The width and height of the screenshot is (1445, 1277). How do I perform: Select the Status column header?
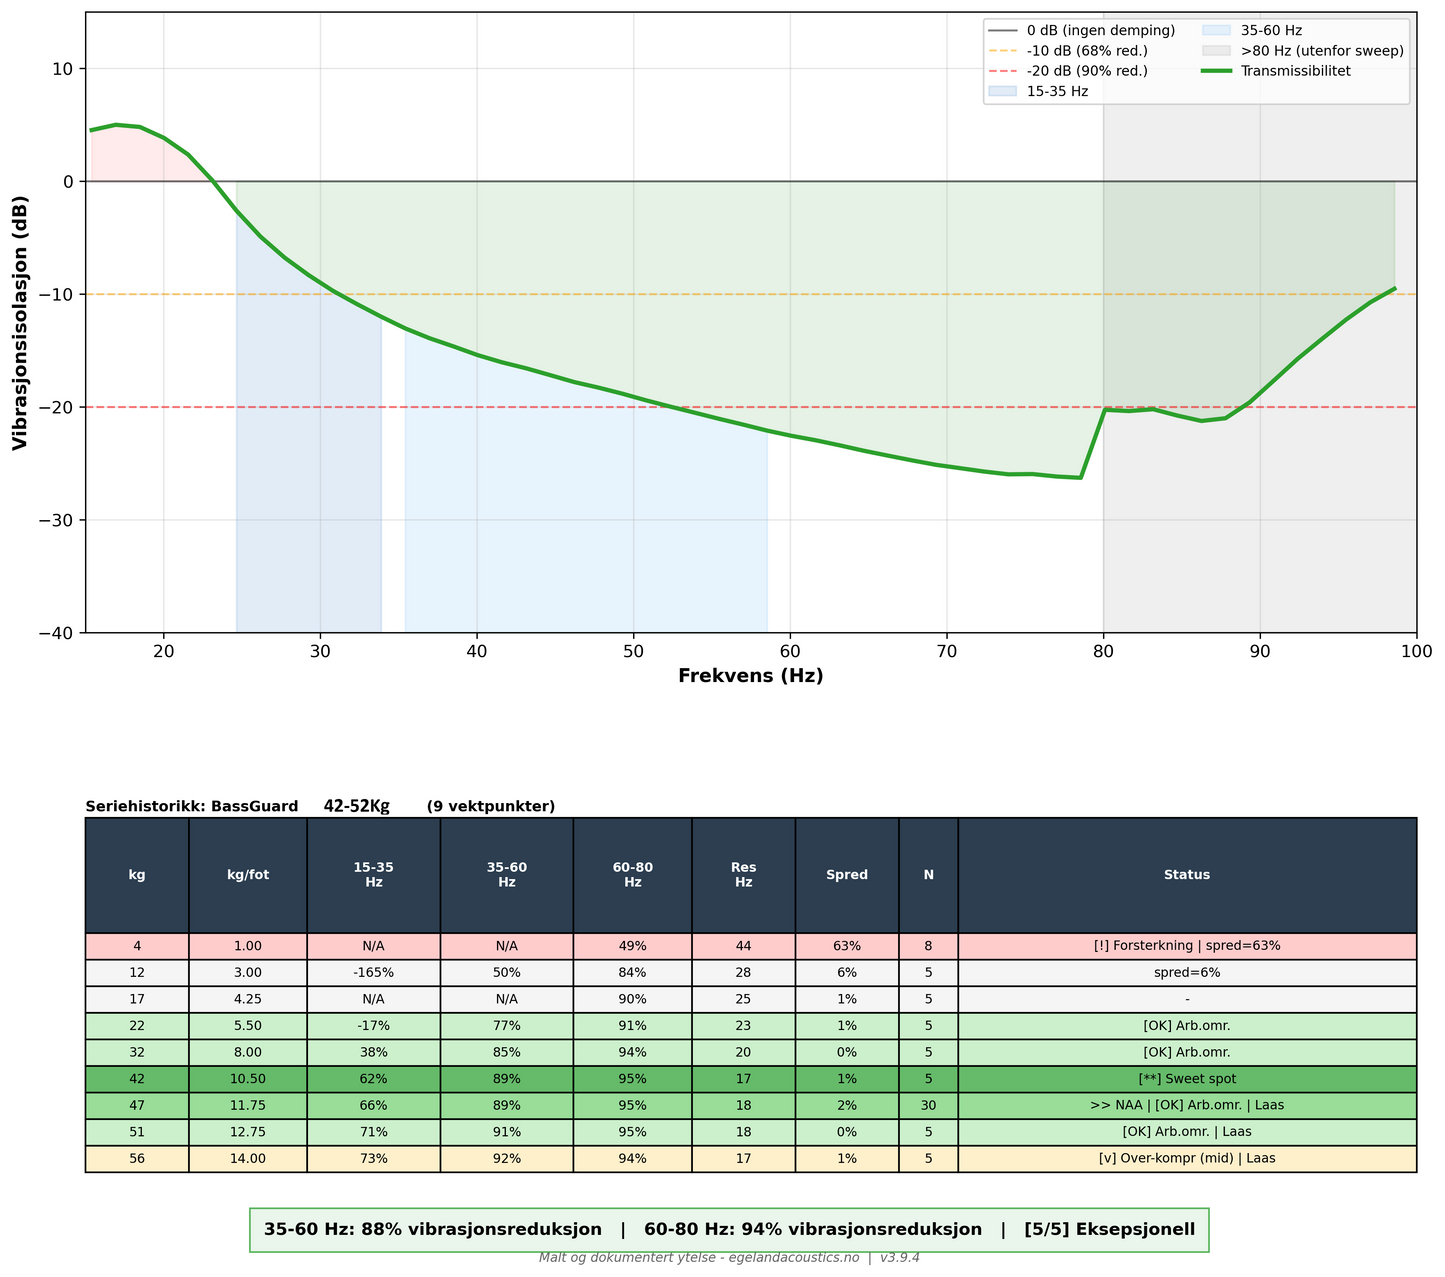[1186, 875]
